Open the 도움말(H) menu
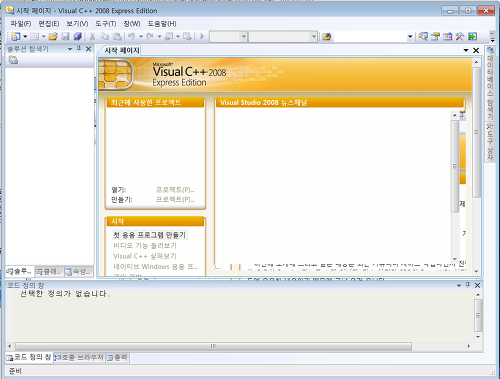Image resolution: width=500 pixels, height=379 pixels. [x=162, y=24]
